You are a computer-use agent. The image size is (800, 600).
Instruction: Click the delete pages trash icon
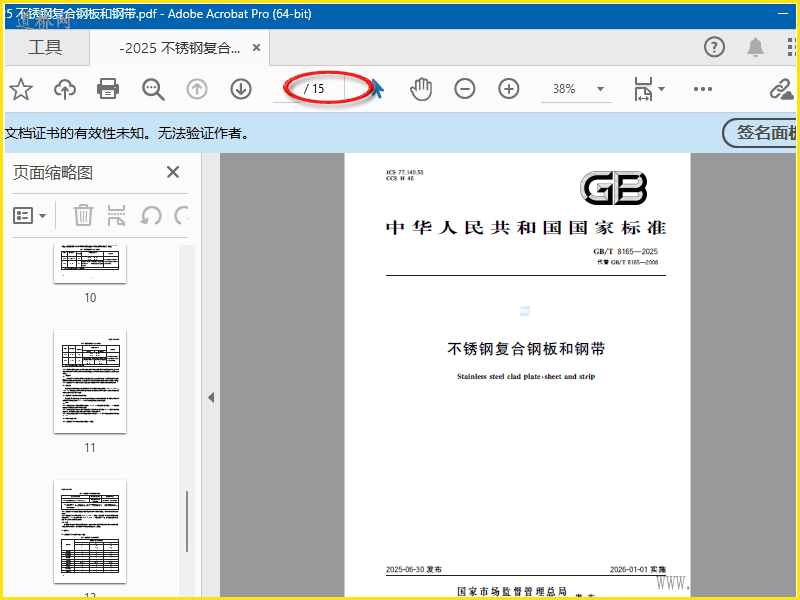coord(83,215)
